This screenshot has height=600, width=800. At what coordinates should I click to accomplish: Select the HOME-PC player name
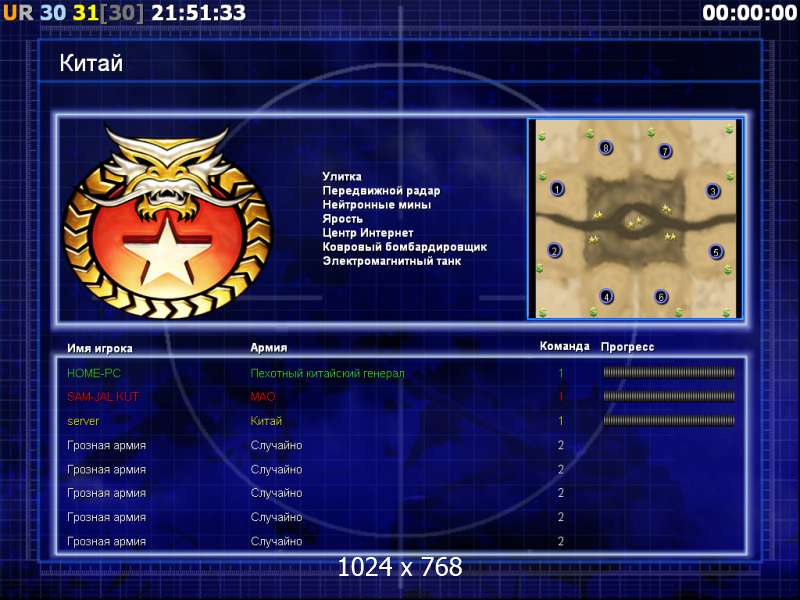pos(94,373)
